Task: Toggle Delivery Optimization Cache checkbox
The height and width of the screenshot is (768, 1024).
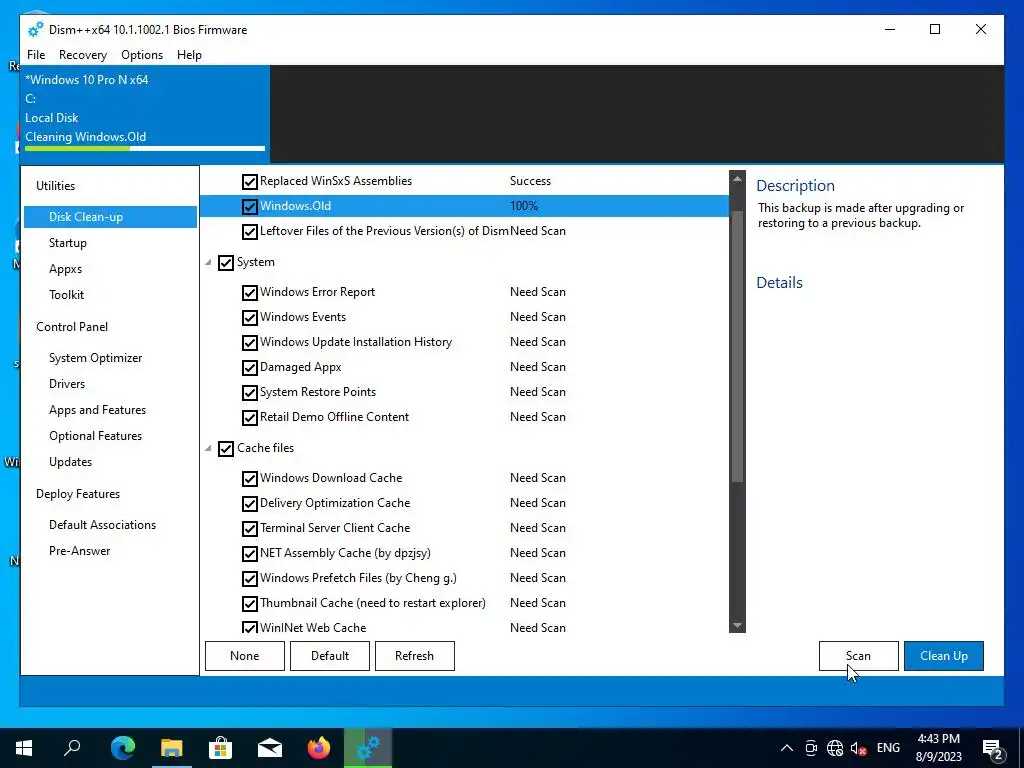Action: (249, 504)
